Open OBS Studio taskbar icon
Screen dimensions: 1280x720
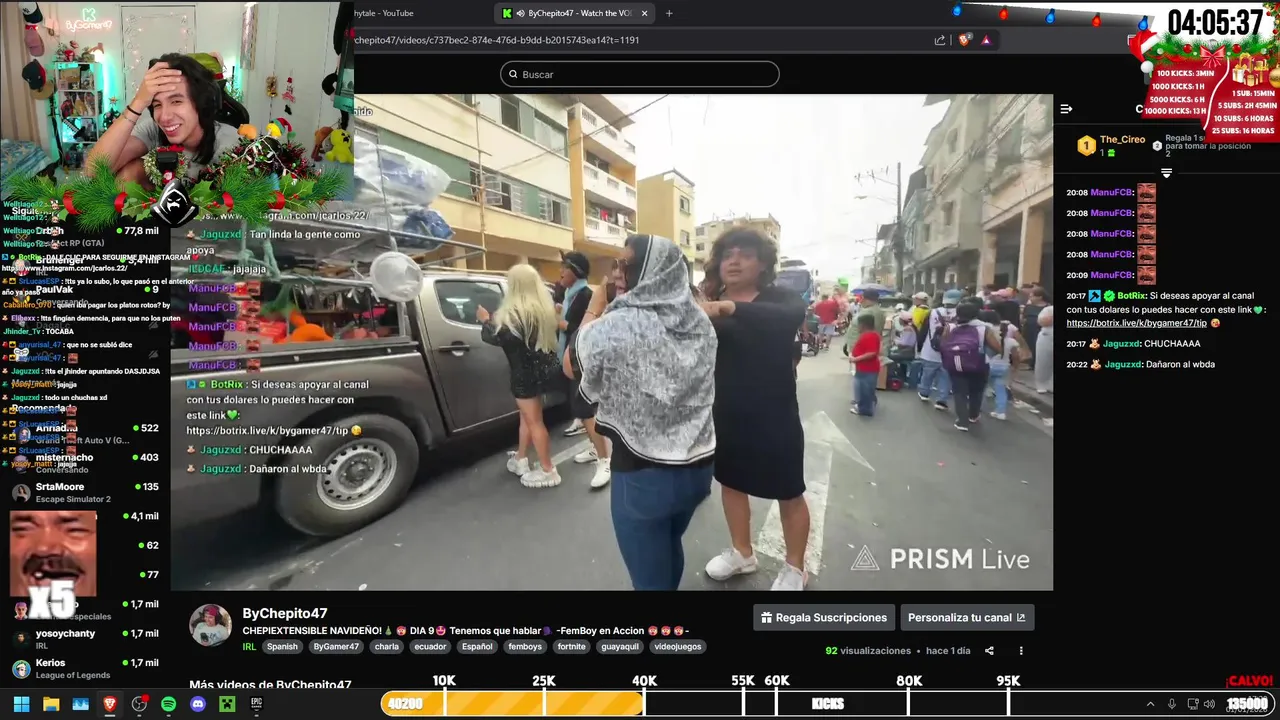pos(139,704)
